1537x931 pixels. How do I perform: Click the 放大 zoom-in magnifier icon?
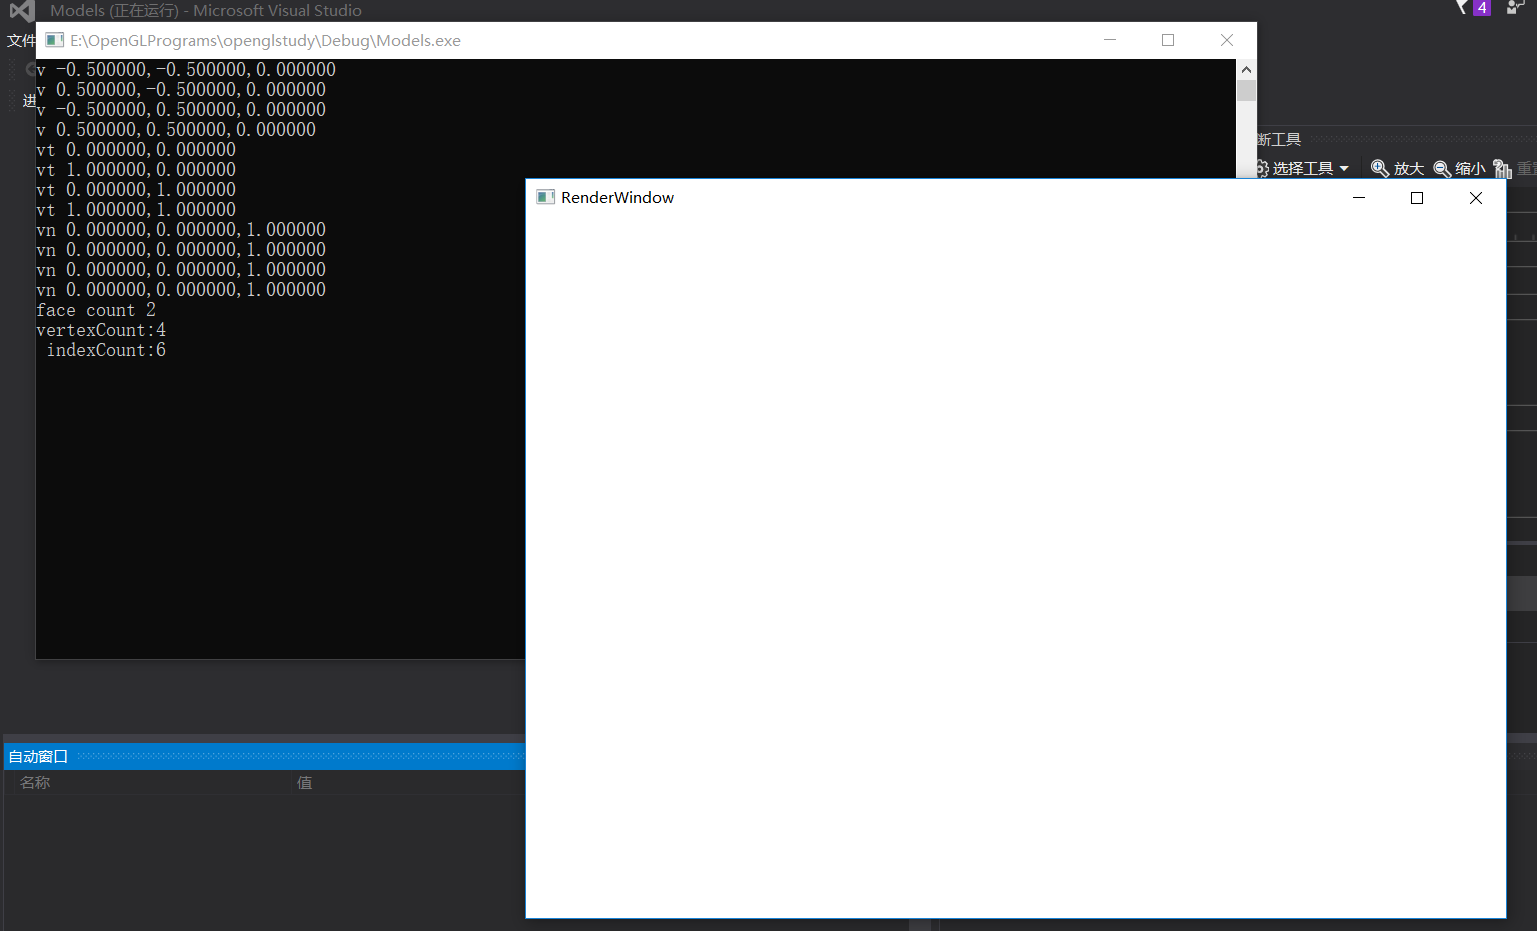point(1380,168)
